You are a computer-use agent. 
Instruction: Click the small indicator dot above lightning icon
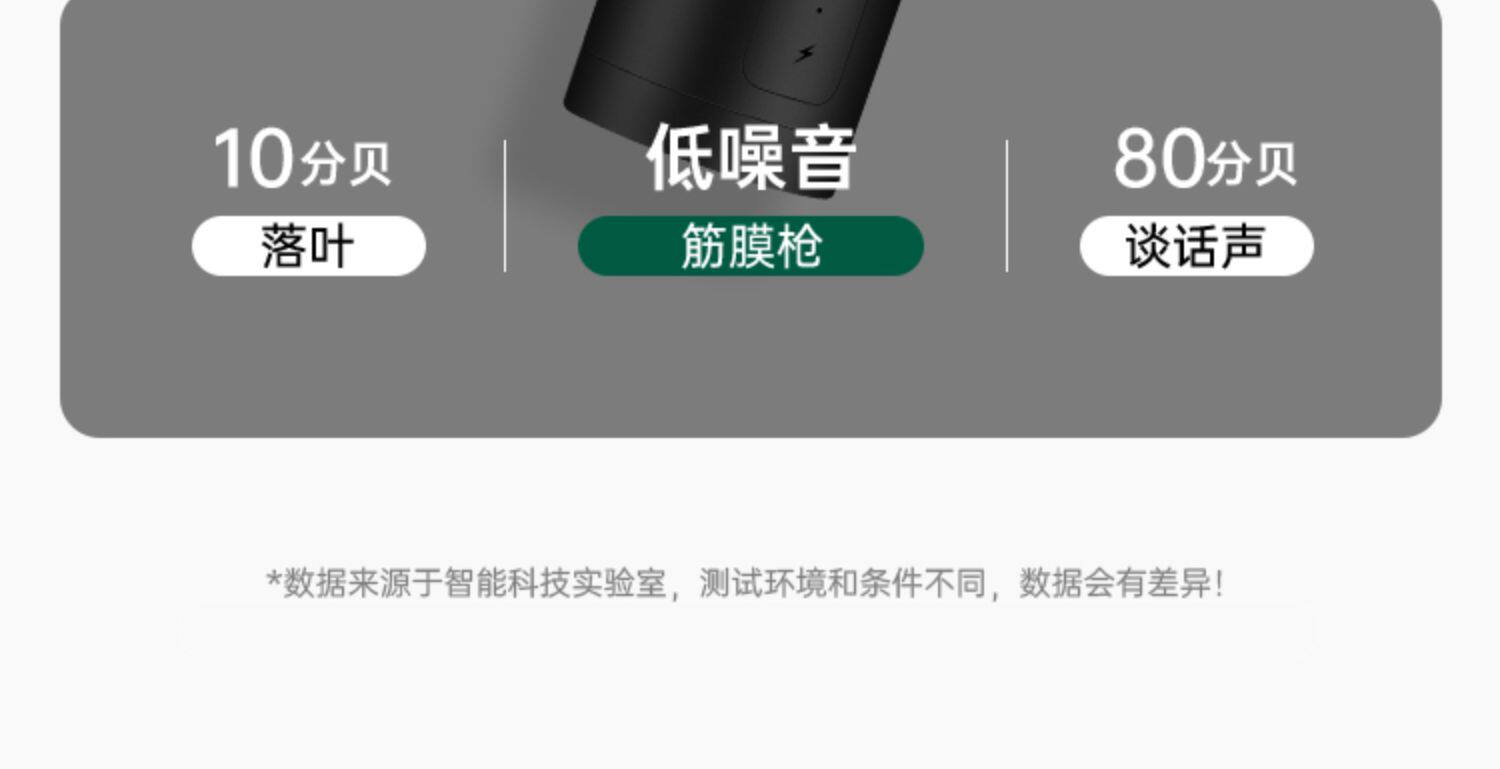819,12
